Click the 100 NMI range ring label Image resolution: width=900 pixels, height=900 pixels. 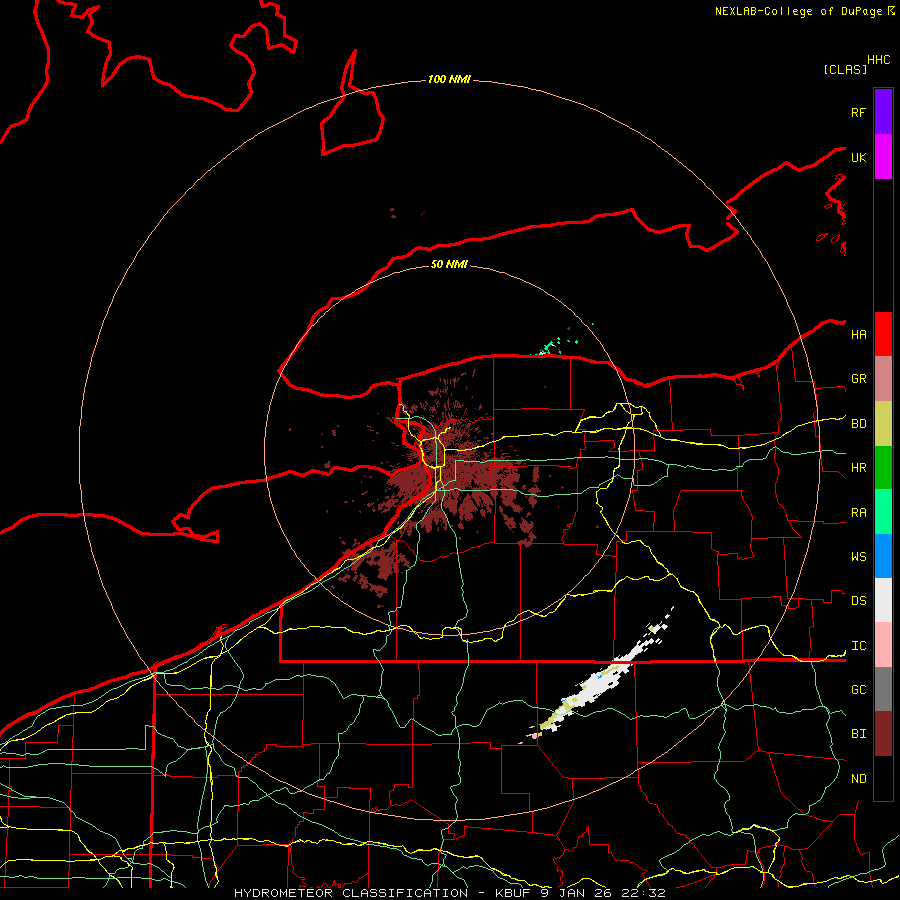tap(449, 79)
